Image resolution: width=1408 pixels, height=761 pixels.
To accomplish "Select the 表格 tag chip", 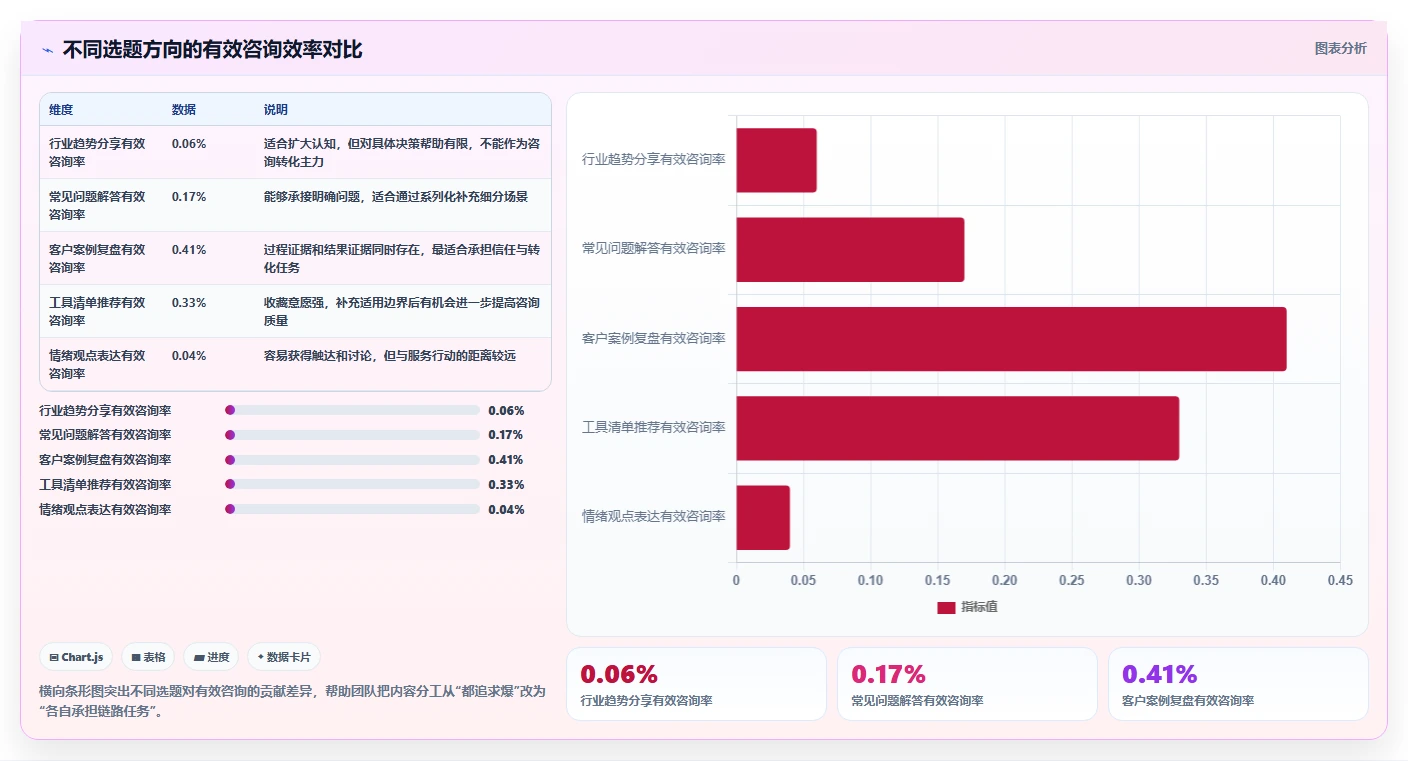I will (148, 657).
